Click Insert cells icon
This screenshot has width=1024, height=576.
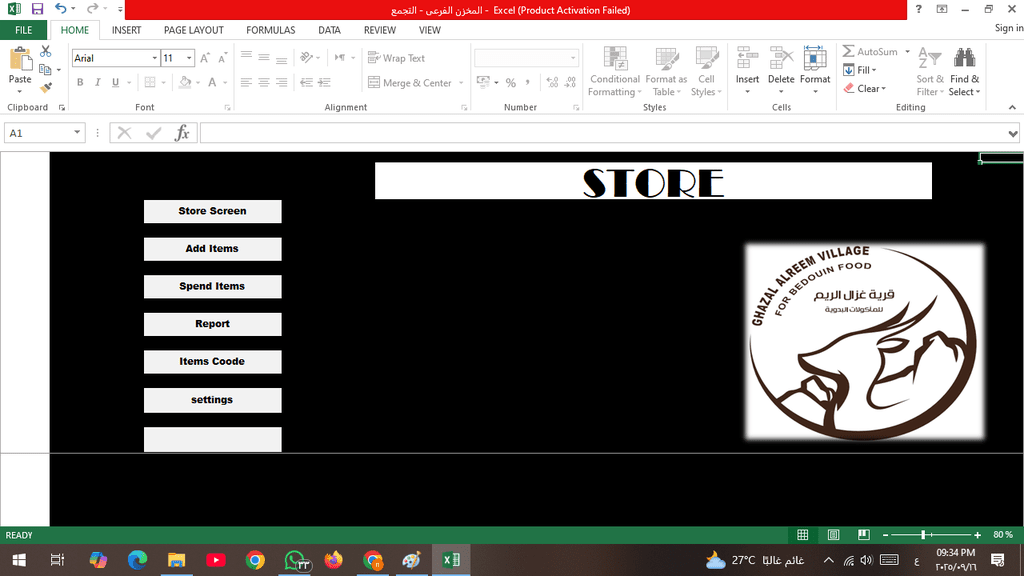(x=747, y=59)
